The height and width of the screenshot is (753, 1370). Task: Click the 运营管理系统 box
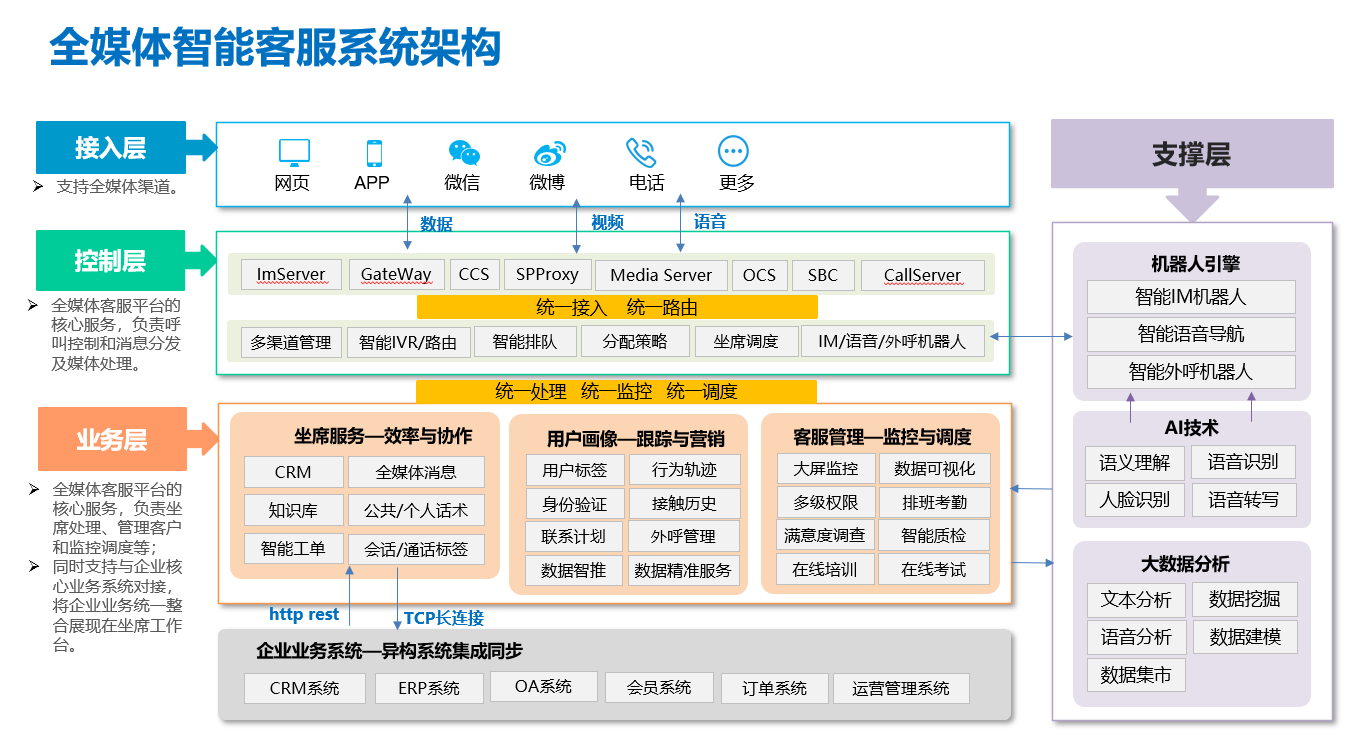click(901, 688)
